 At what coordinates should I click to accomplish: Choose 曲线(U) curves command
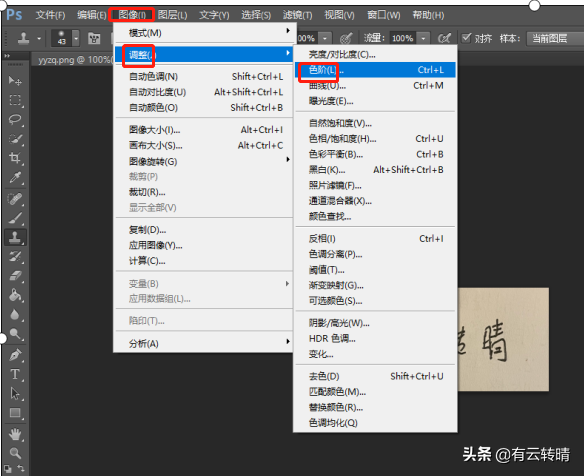pos(375,86)
